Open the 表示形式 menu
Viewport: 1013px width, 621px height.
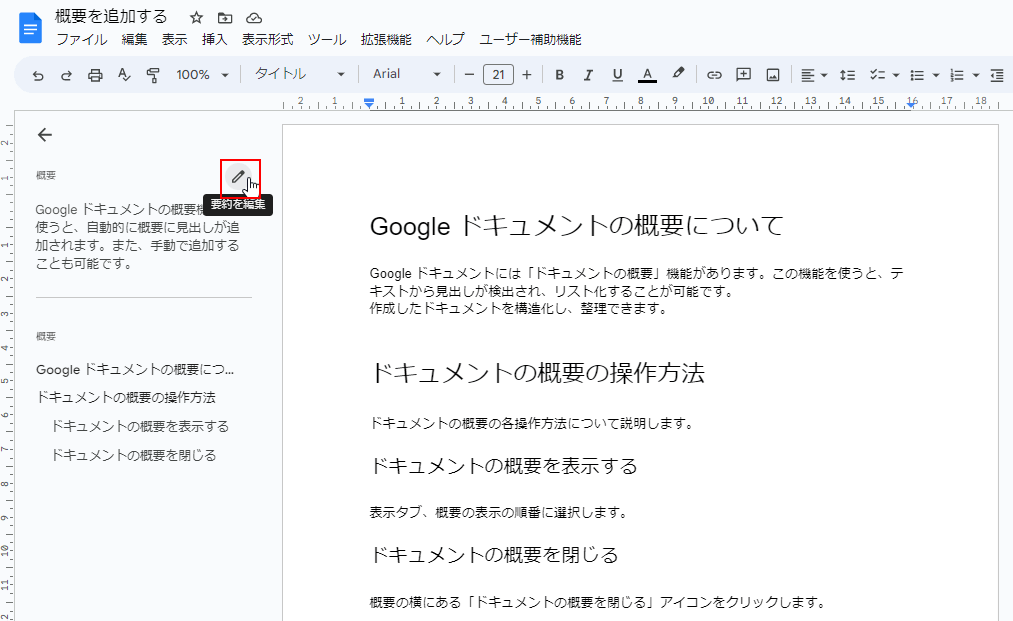[x=267, y=39]
